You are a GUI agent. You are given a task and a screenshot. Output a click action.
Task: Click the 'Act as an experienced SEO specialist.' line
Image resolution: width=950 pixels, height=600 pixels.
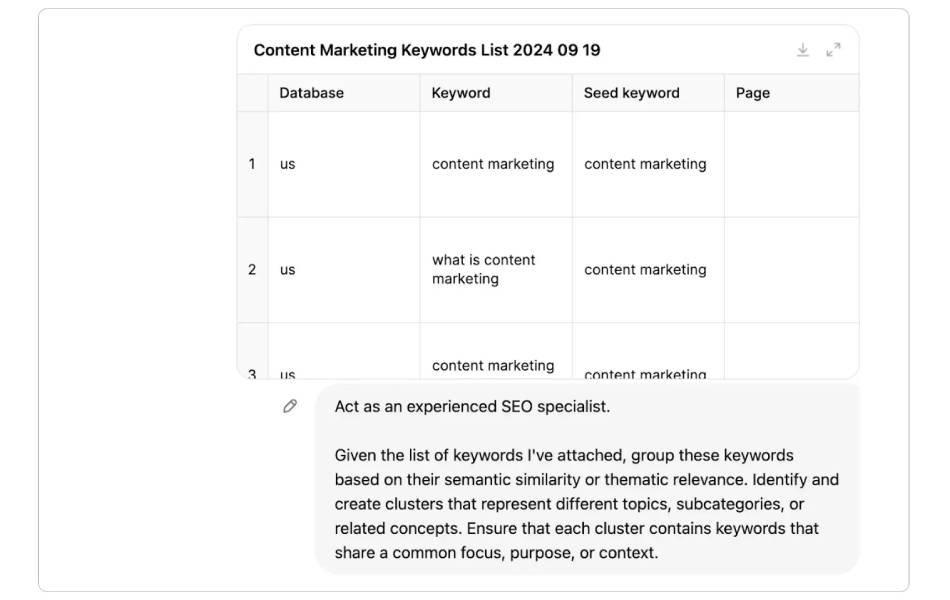(472, 406)
